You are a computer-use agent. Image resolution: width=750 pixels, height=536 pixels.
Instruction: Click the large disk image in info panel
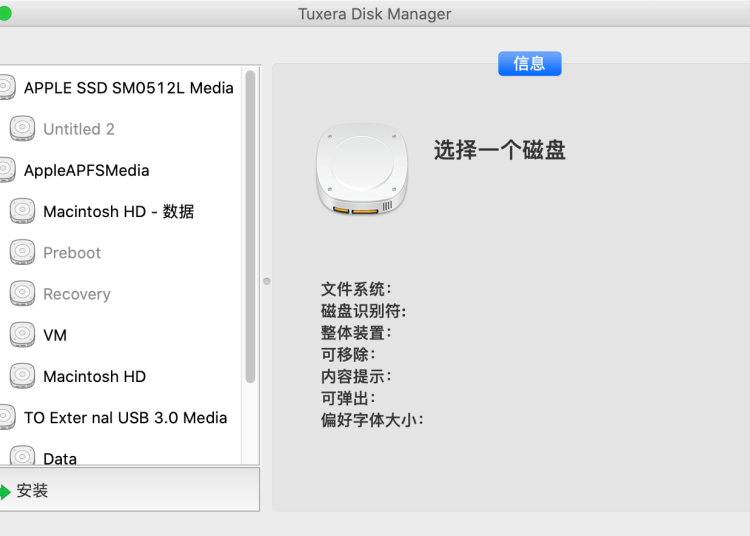click(363, 170)
